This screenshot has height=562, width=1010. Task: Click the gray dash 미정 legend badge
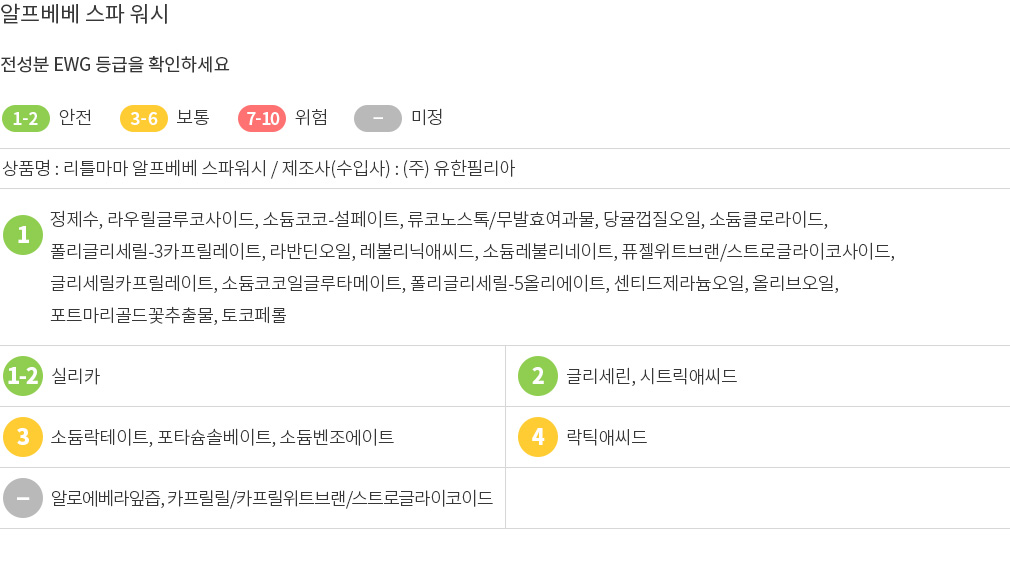tap(378, 118)
